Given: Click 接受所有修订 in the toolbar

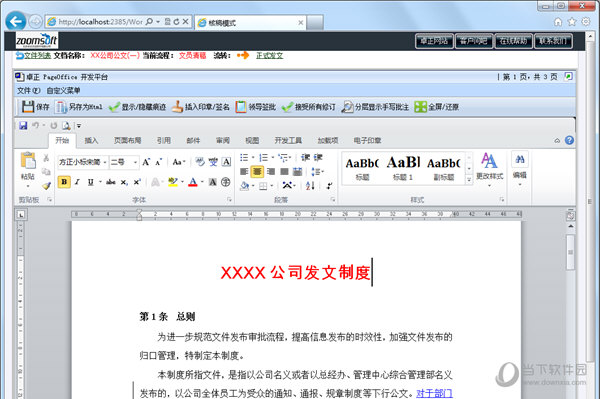Looking at the screenshot, I should pos(308,107).
